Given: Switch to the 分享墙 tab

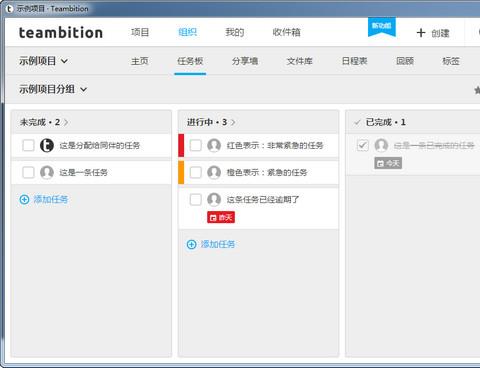Looking at the screenshot, I should click(x=245, y=61).
